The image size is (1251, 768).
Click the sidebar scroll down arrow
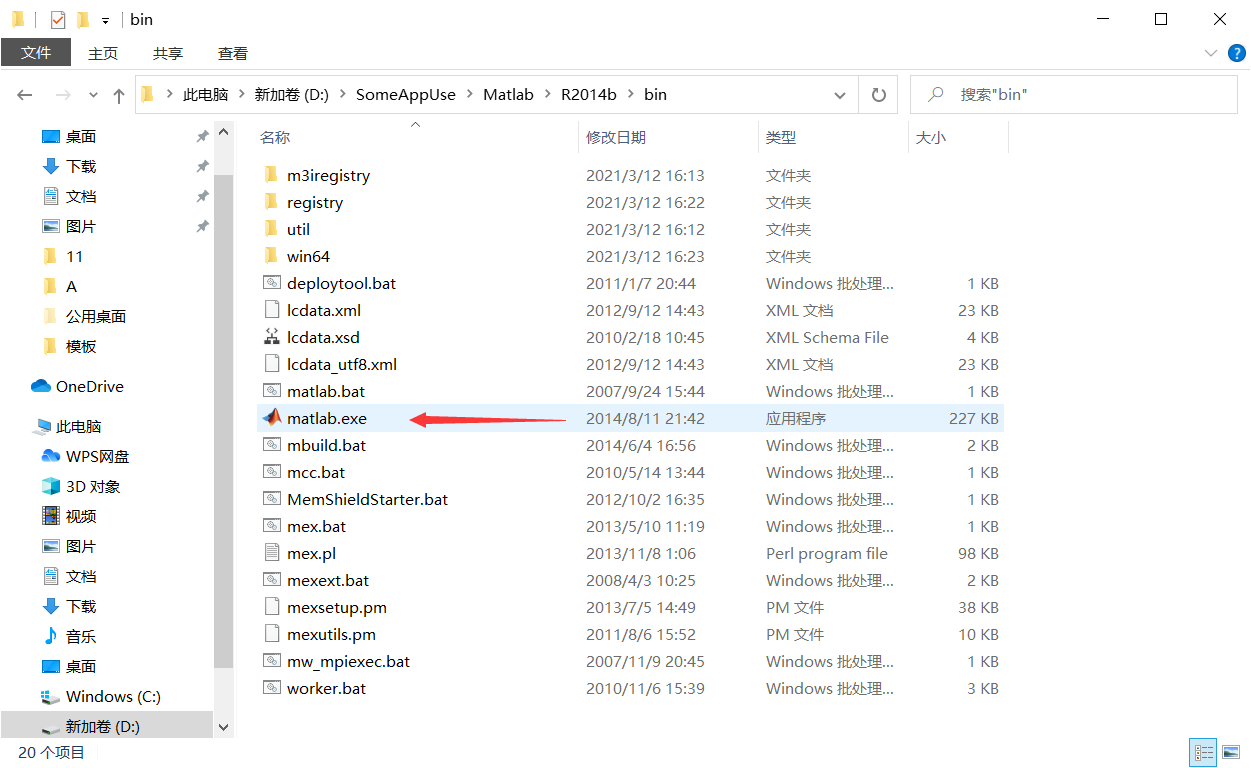(x=224, y=728)
